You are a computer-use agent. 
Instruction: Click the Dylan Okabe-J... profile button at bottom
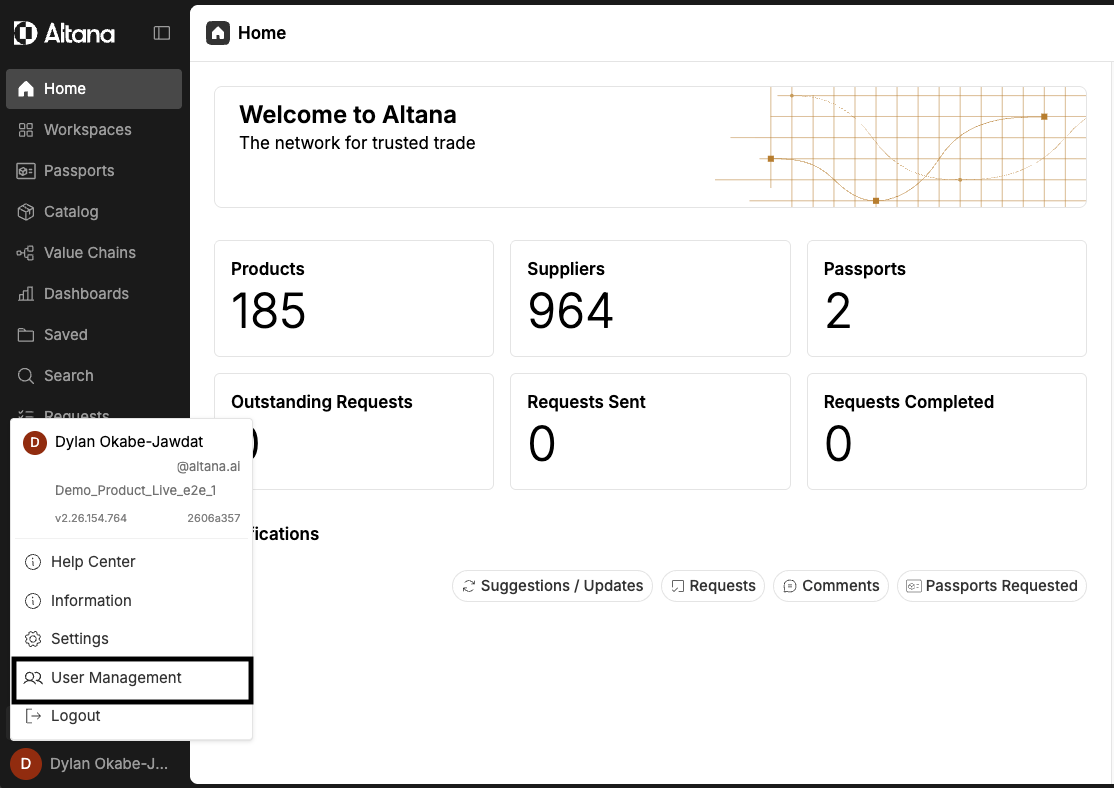(94, 764)
